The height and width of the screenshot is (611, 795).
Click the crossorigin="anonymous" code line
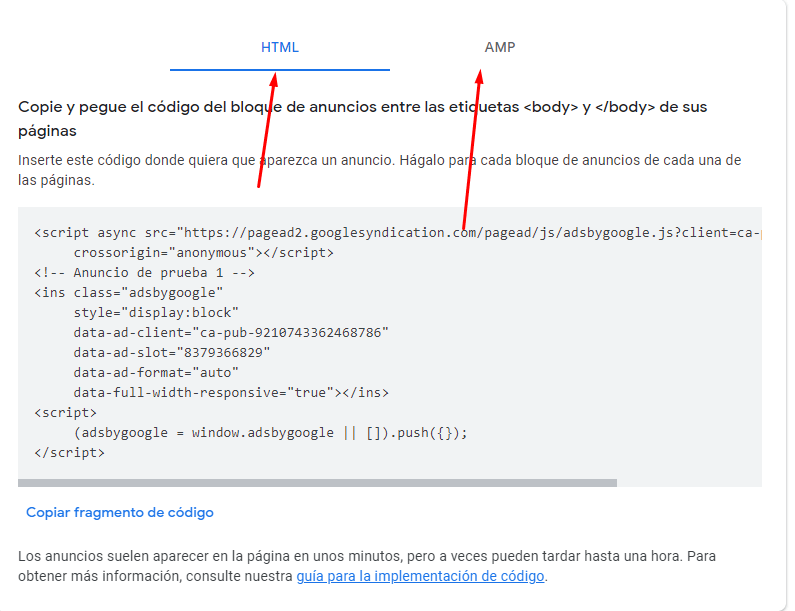click(204, 253)
